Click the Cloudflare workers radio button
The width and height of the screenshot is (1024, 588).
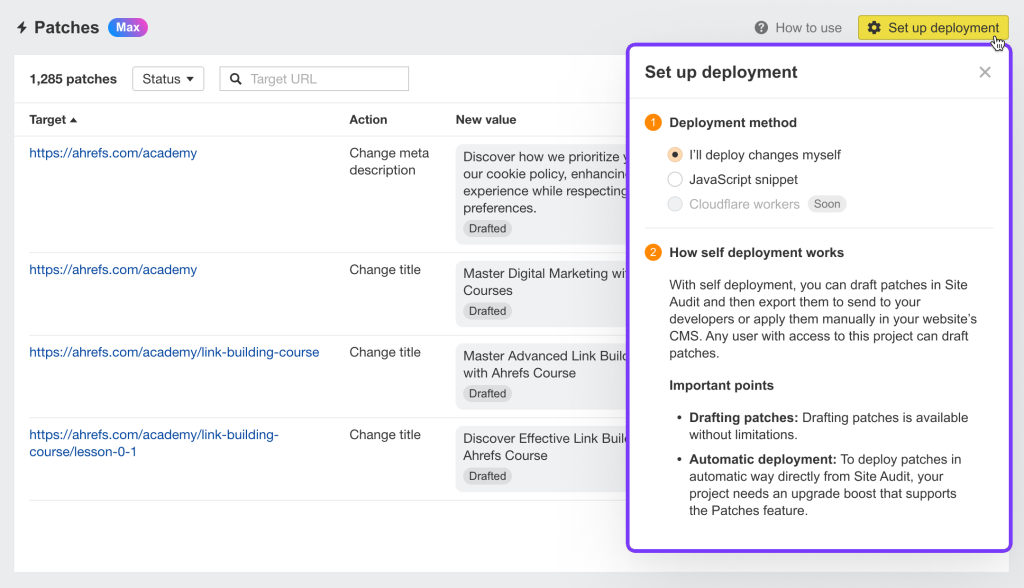[x=677, y=203]
